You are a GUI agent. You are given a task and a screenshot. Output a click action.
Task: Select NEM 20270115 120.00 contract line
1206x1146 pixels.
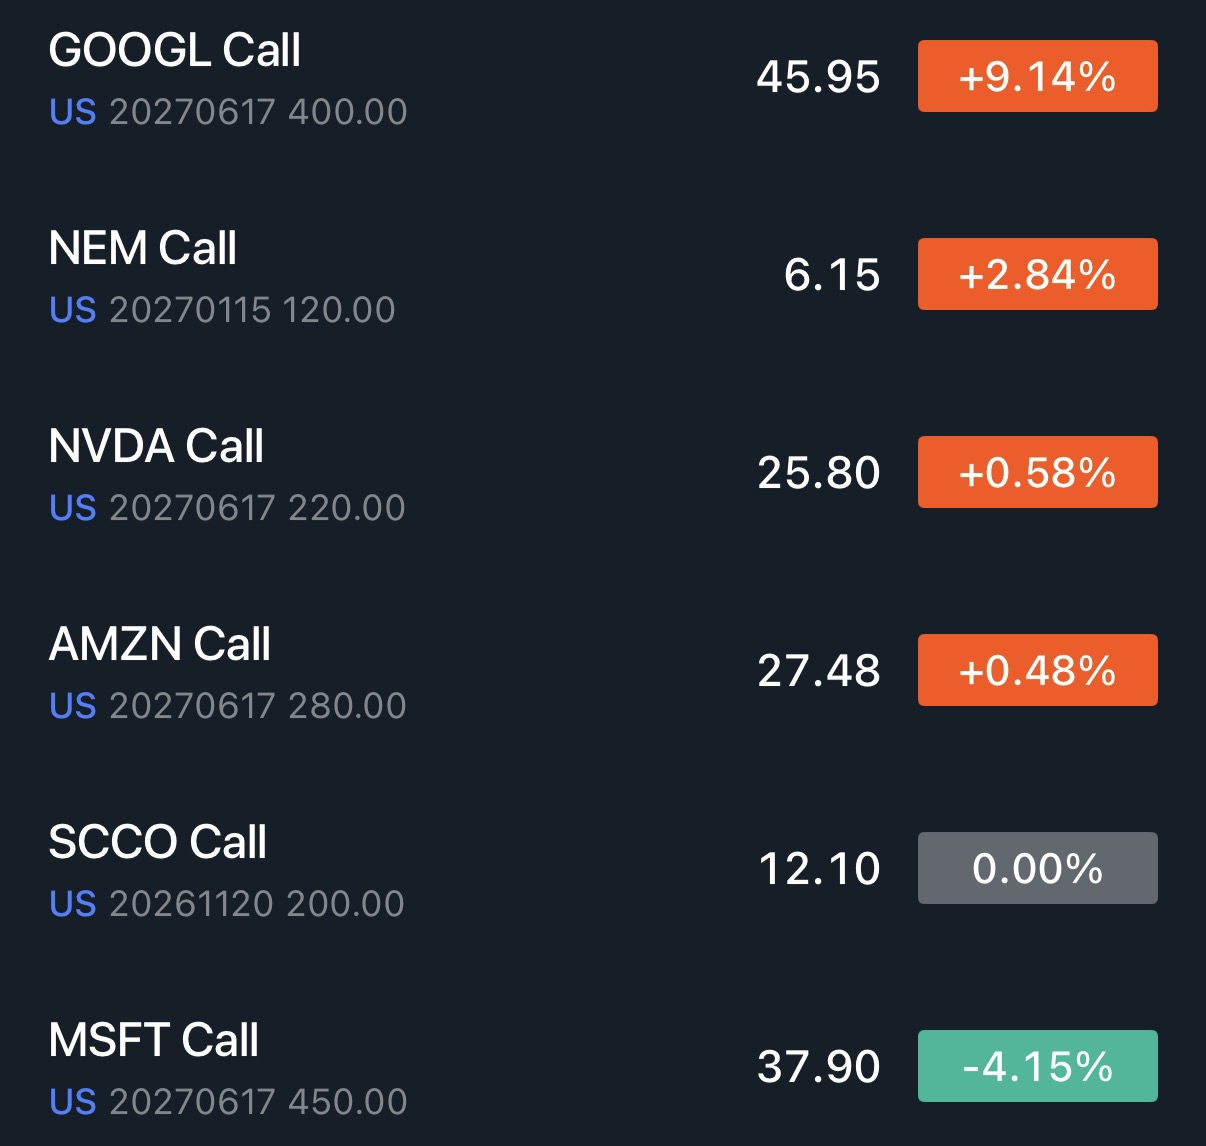click(222, 310)
